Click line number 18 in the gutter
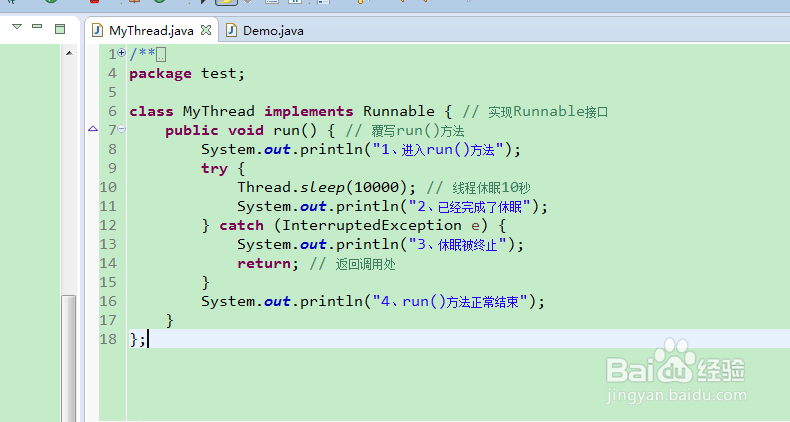790x422 pixels. (x=108, y=339)
